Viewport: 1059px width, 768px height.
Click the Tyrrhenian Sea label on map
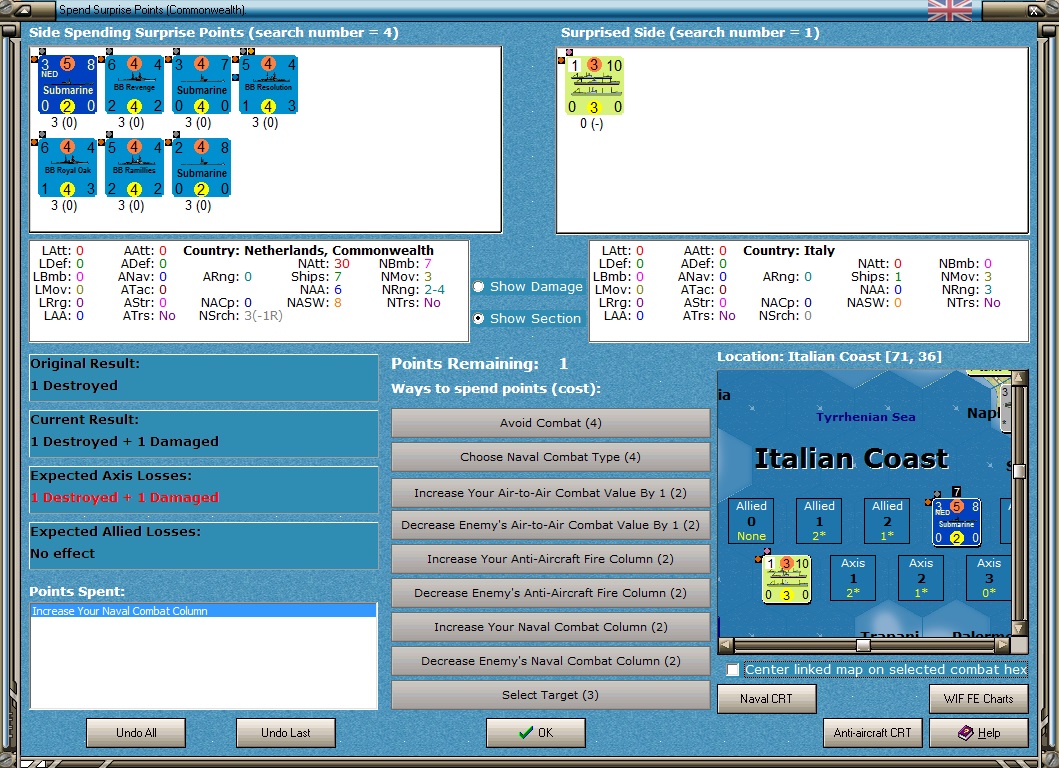click(x=866, y=417)
